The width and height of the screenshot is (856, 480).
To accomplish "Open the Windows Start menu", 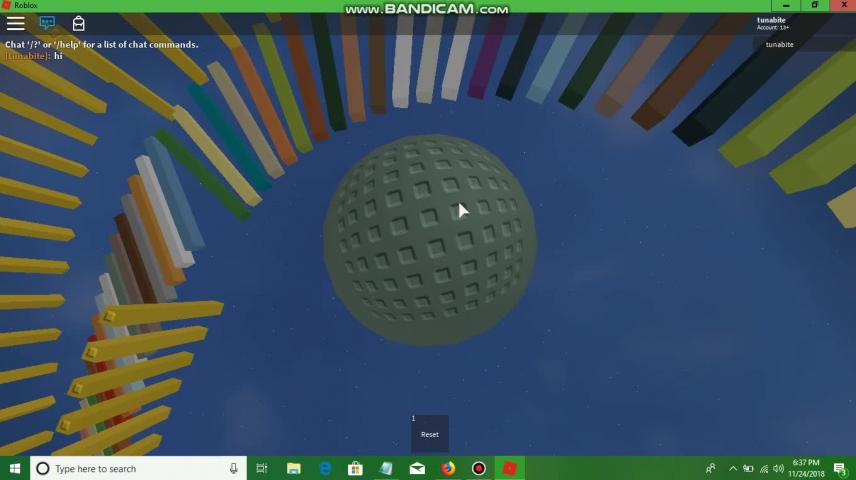I will click(15, 469).
